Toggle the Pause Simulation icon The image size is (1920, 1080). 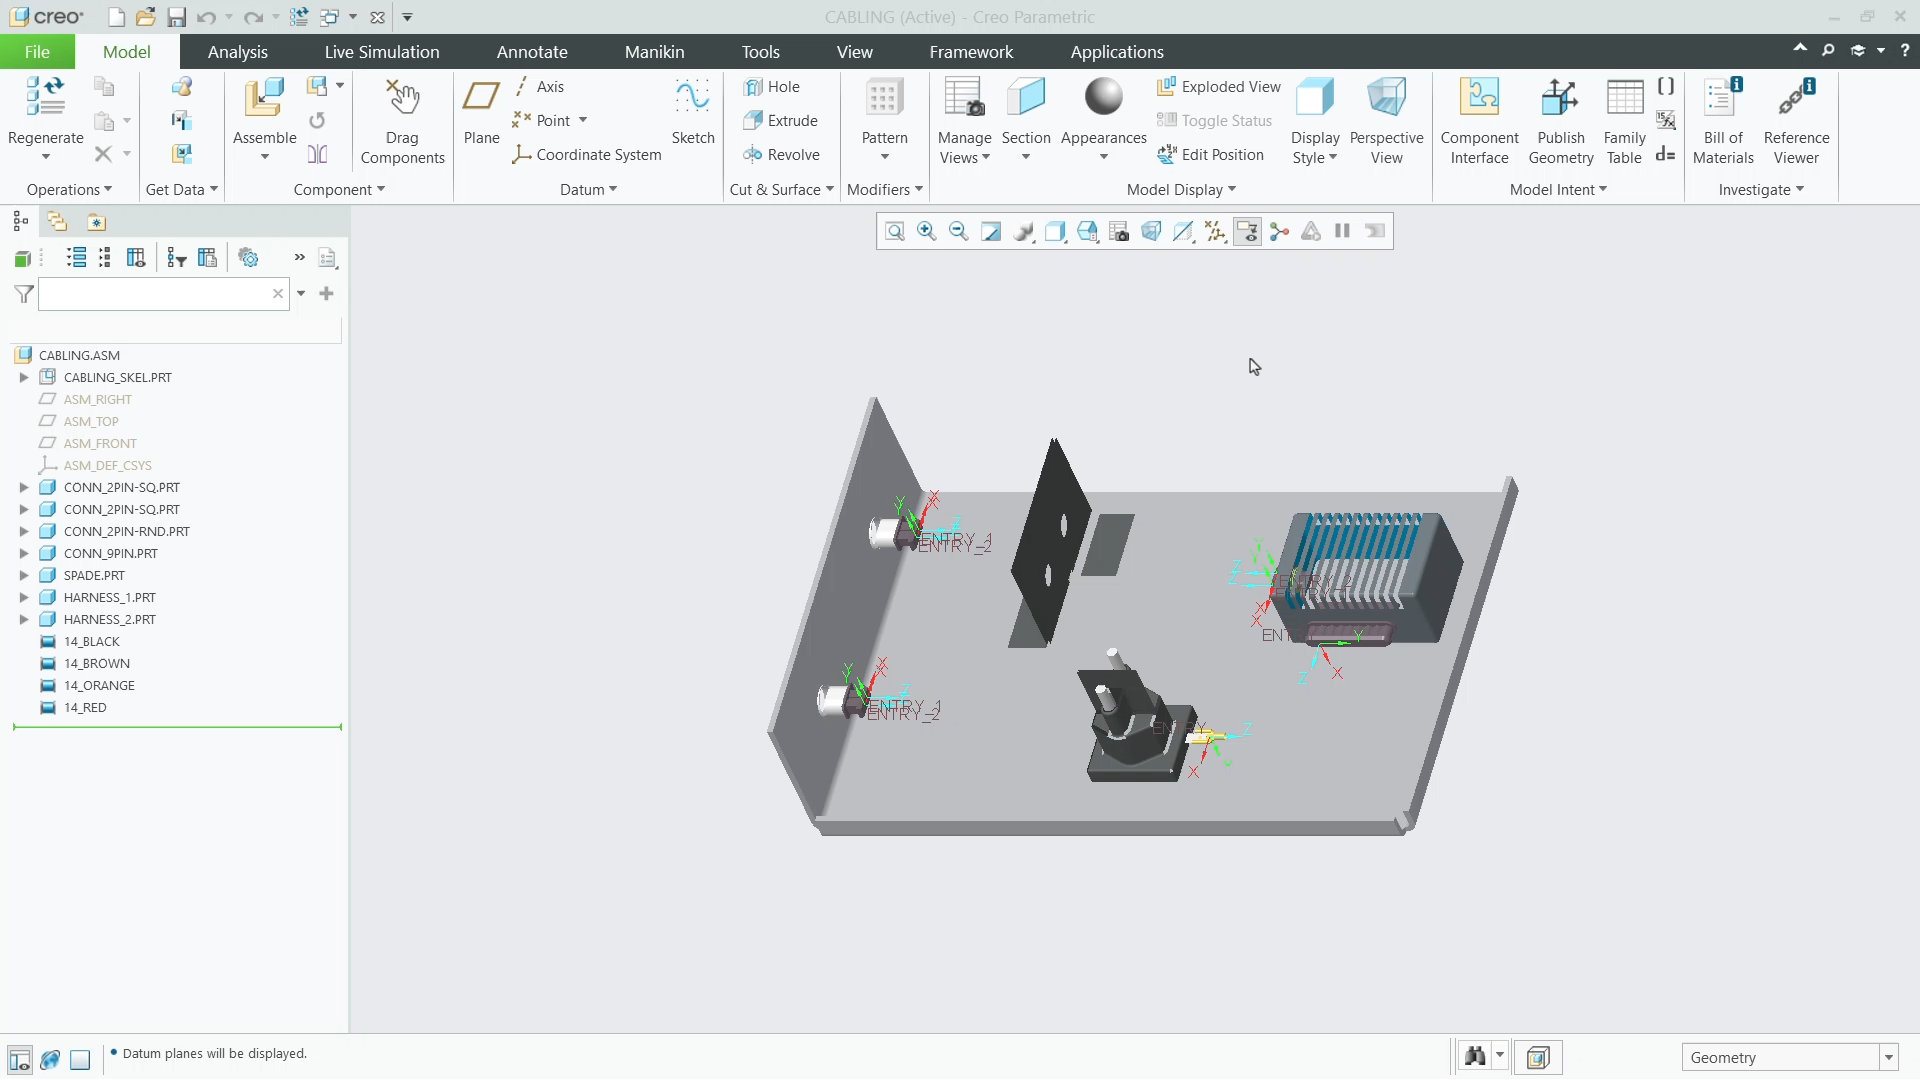click(x=1343, y=232)
